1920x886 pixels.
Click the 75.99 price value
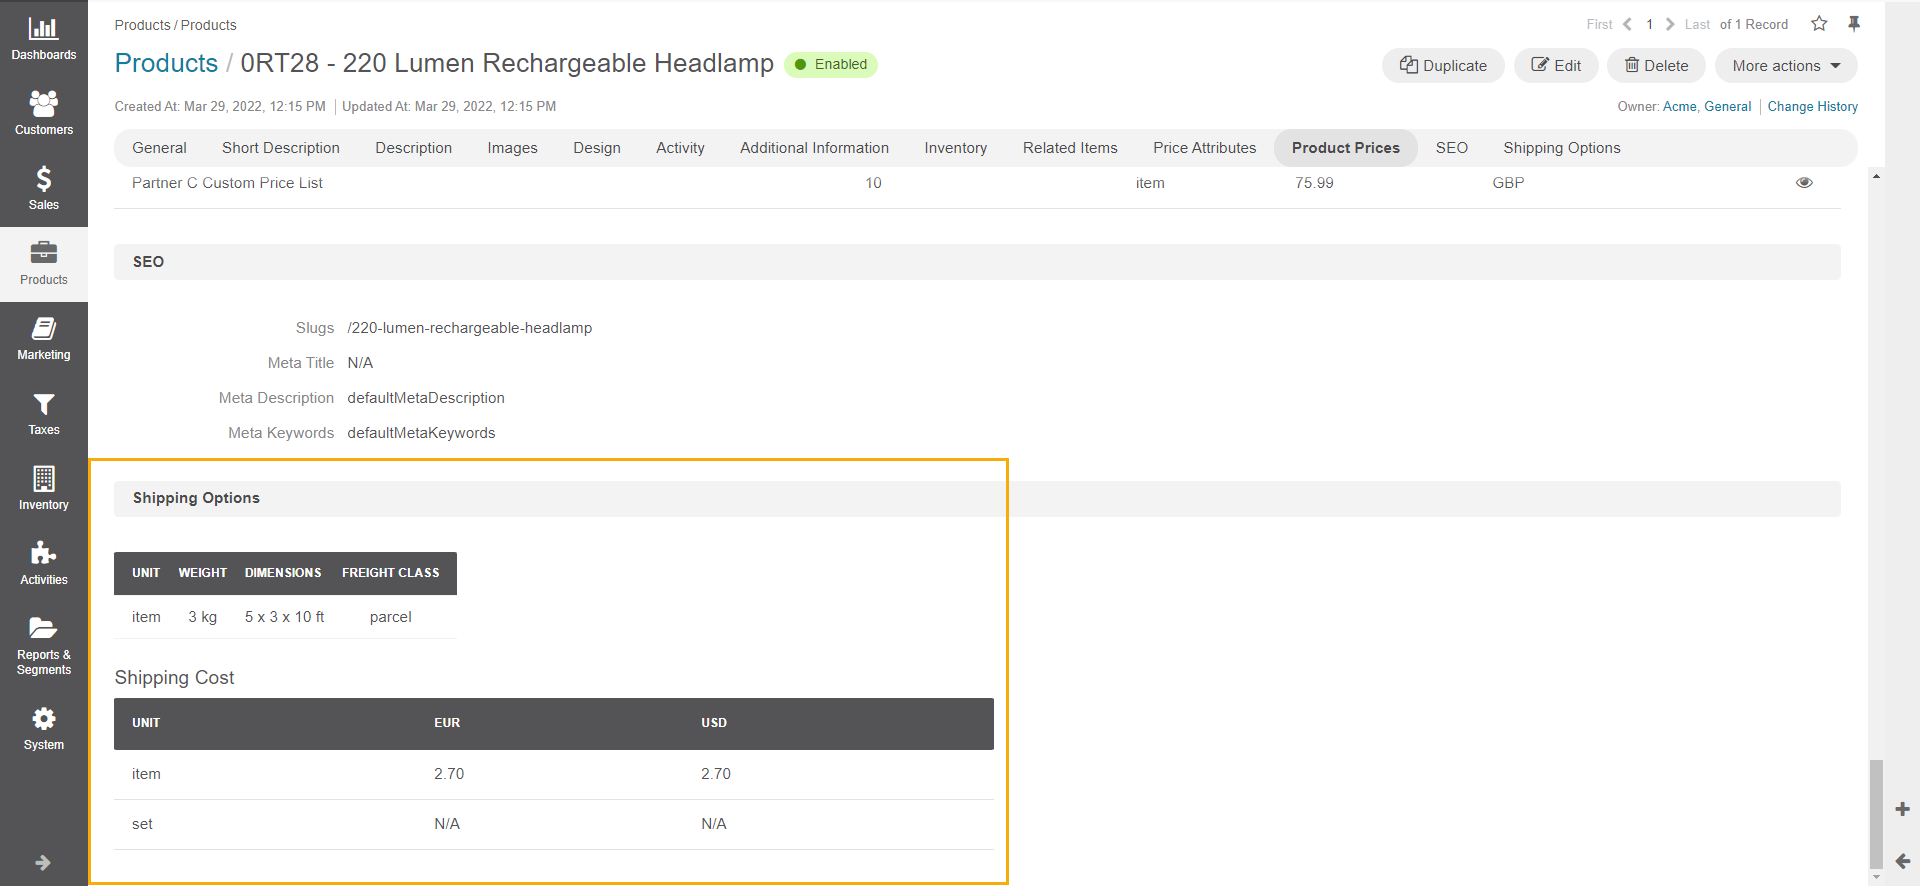tap(1314, 183)
